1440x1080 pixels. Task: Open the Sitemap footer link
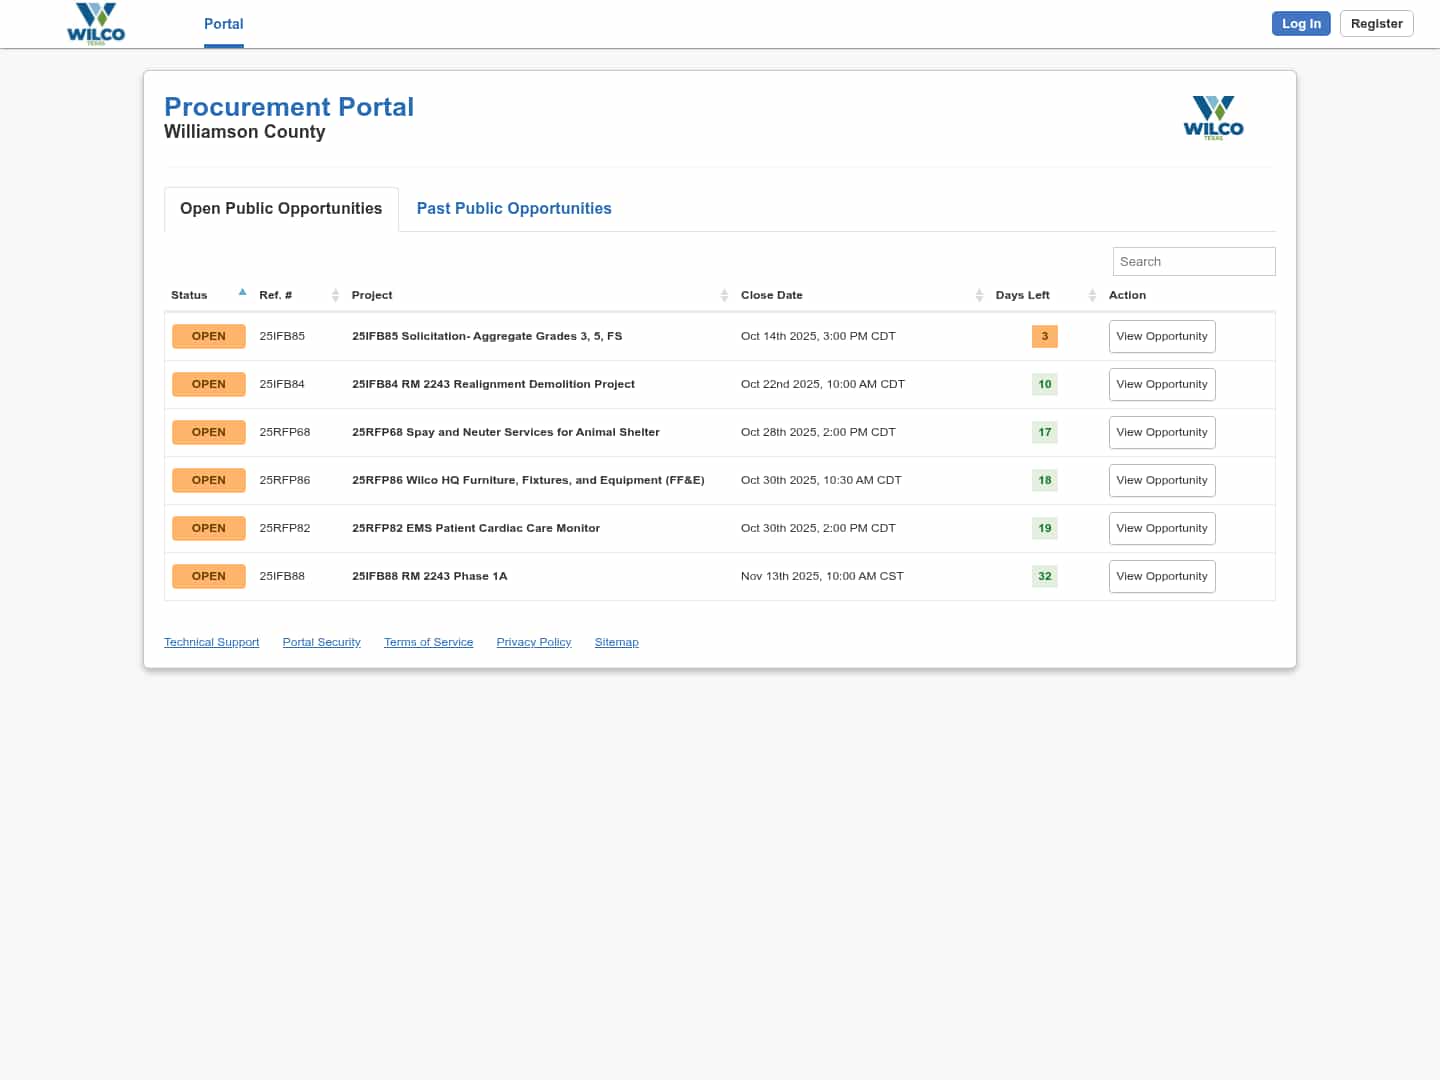point(616,643)
